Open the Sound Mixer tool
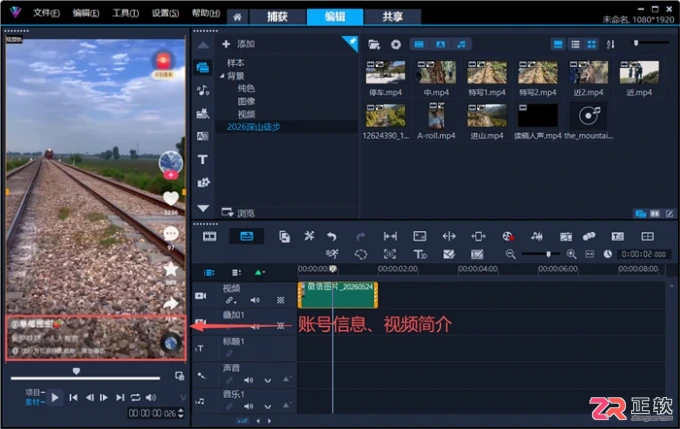Viewport: 680px width, 429px height. pyautogui.click(x=536, y=236)
